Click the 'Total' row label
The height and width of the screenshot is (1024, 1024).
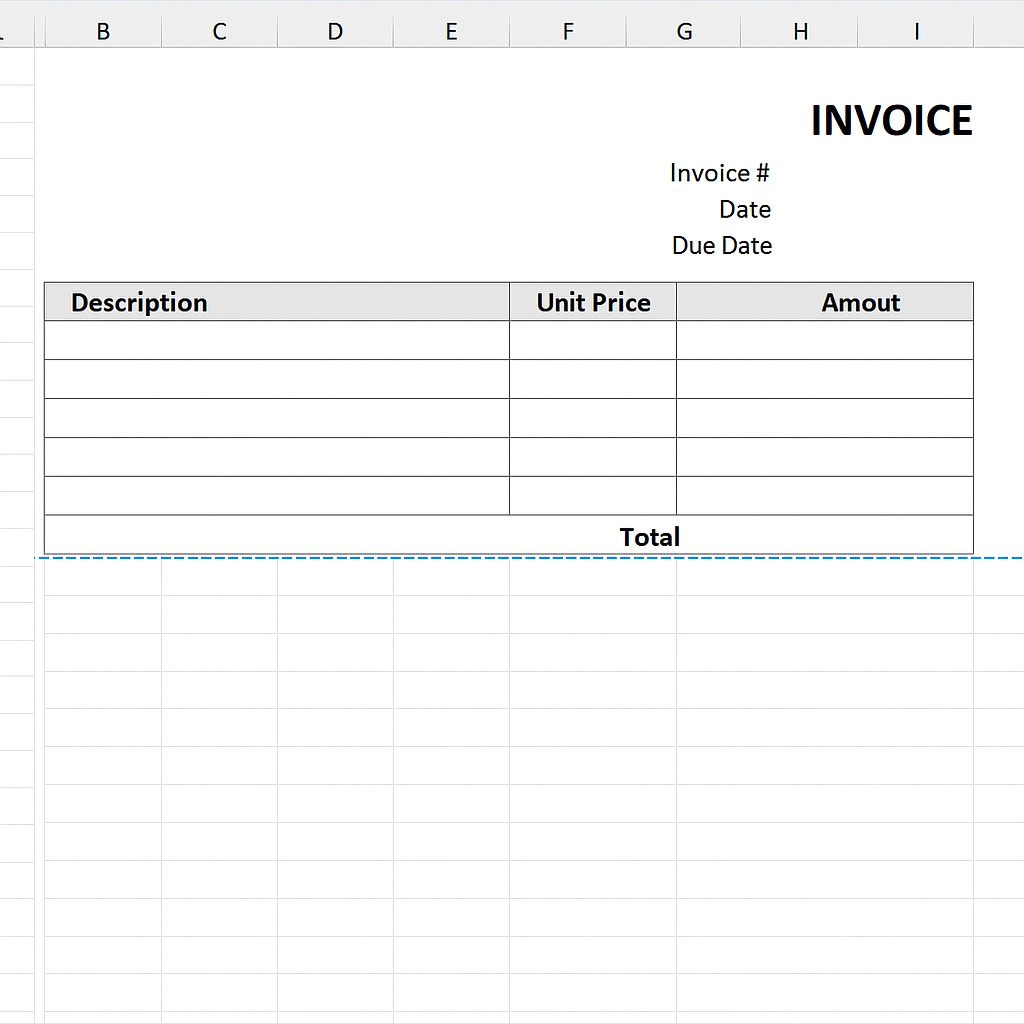pos(649,537)
